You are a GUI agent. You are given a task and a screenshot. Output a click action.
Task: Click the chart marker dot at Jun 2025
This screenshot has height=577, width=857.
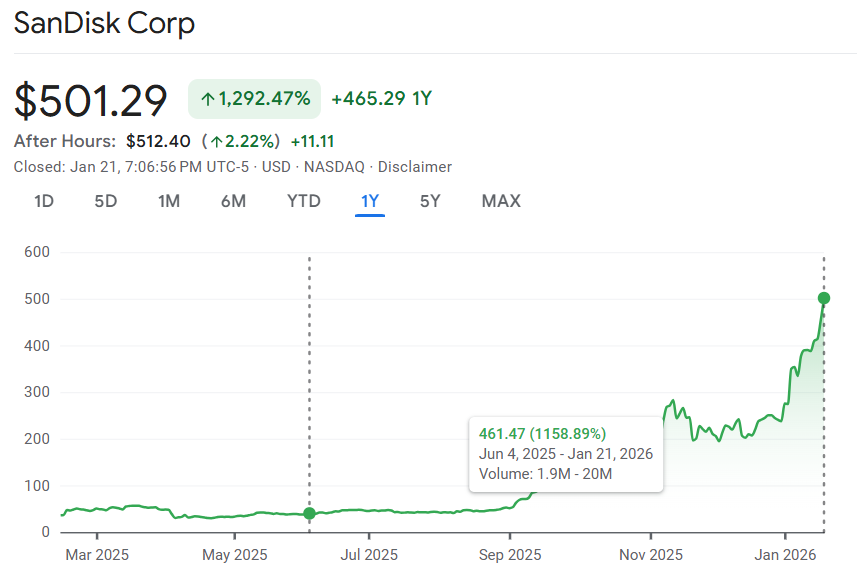[309, 513]
